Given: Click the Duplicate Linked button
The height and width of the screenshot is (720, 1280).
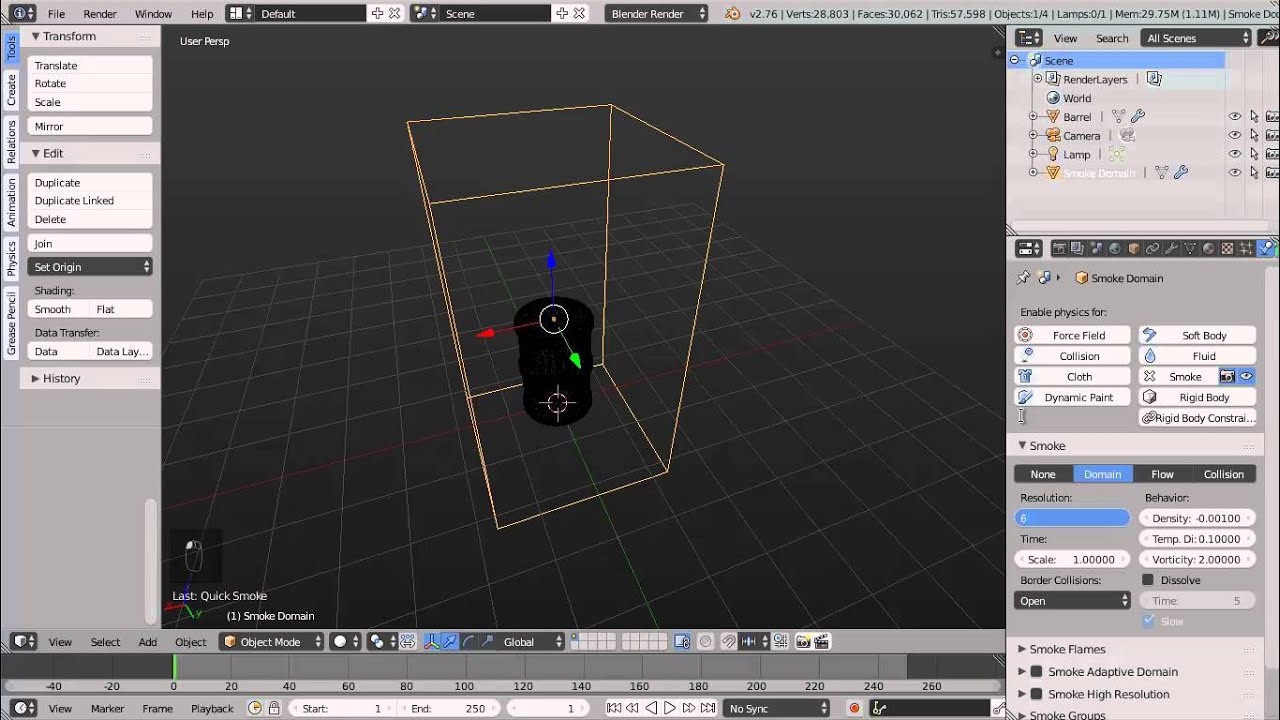Looking at the screenshot, I should coord(90,201).
